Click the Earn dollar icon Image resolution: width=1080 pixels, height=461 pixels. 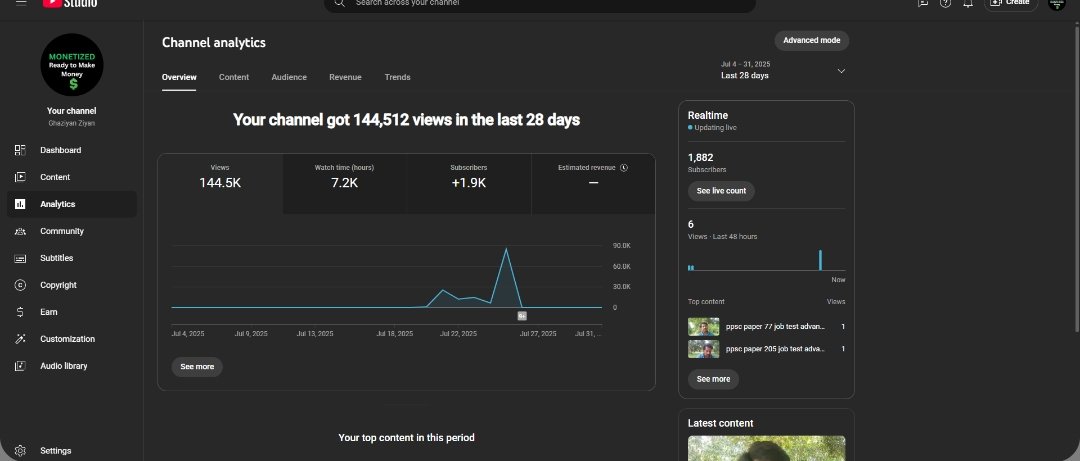20,312
